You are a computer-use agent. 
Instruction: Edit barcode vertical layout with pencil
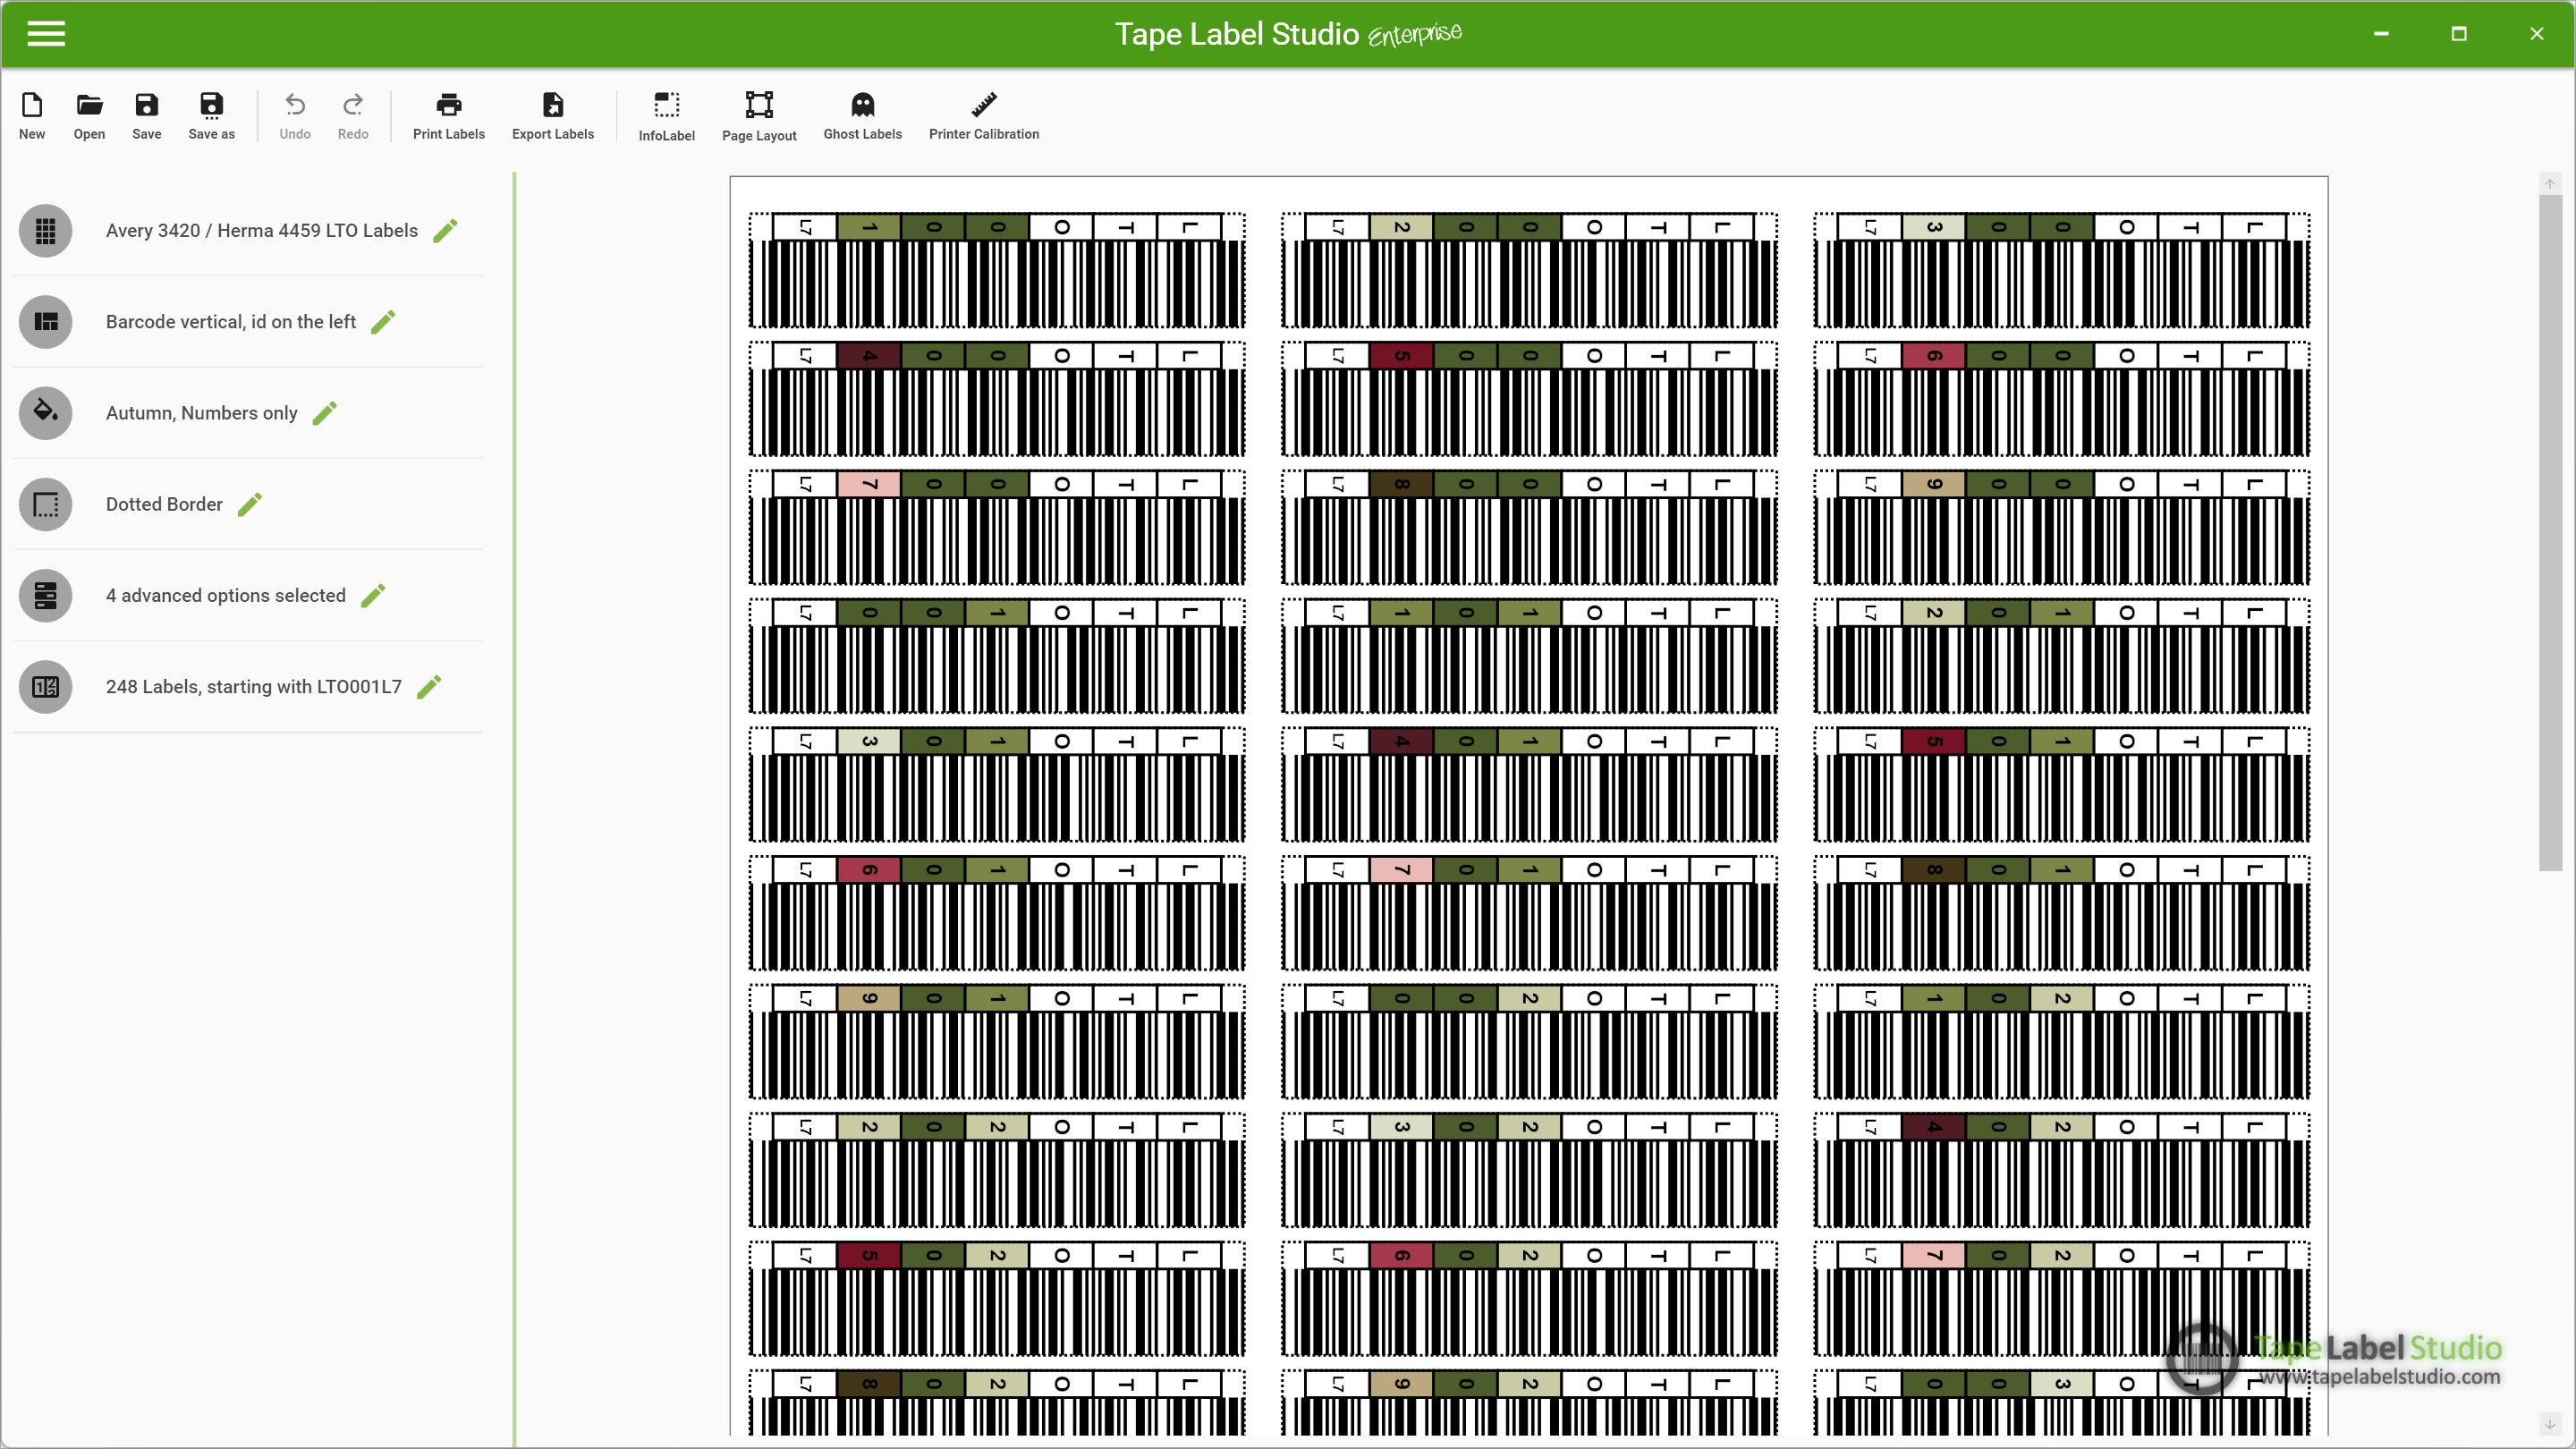(x=383, y=322)
